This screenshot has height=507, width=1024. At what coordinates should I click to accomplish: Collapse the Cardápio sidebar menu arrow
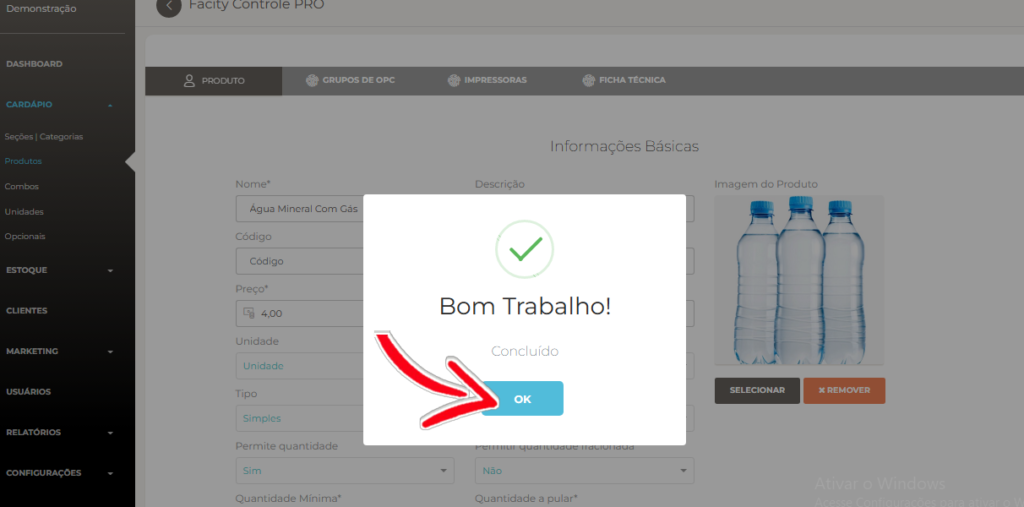pyautogui.click(x=110, y=105)
